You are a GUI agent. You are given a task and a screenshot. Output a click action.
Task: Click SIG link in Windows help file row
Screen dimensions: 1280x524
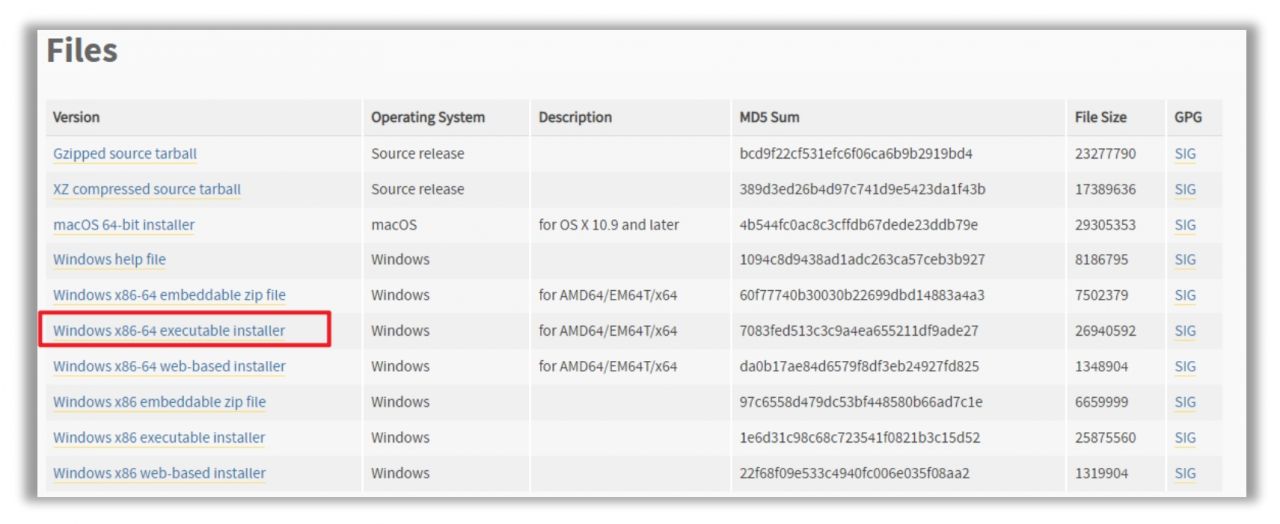coord(1185,260)
